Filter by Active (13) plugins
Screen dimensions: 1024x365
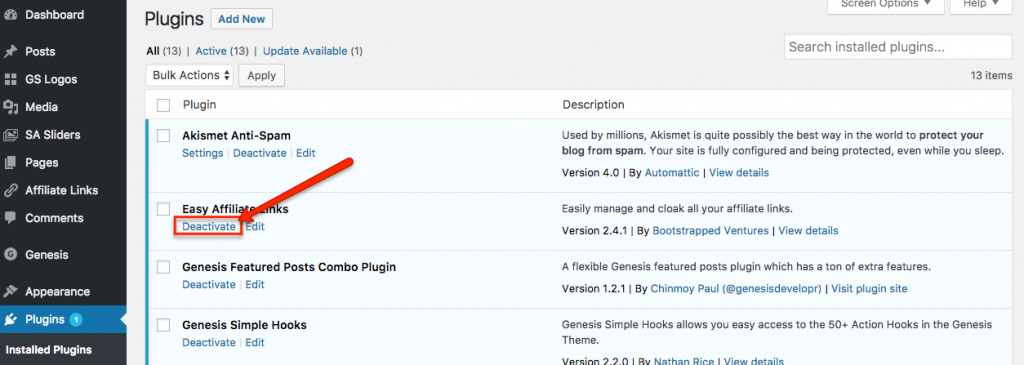pos(222,51)
